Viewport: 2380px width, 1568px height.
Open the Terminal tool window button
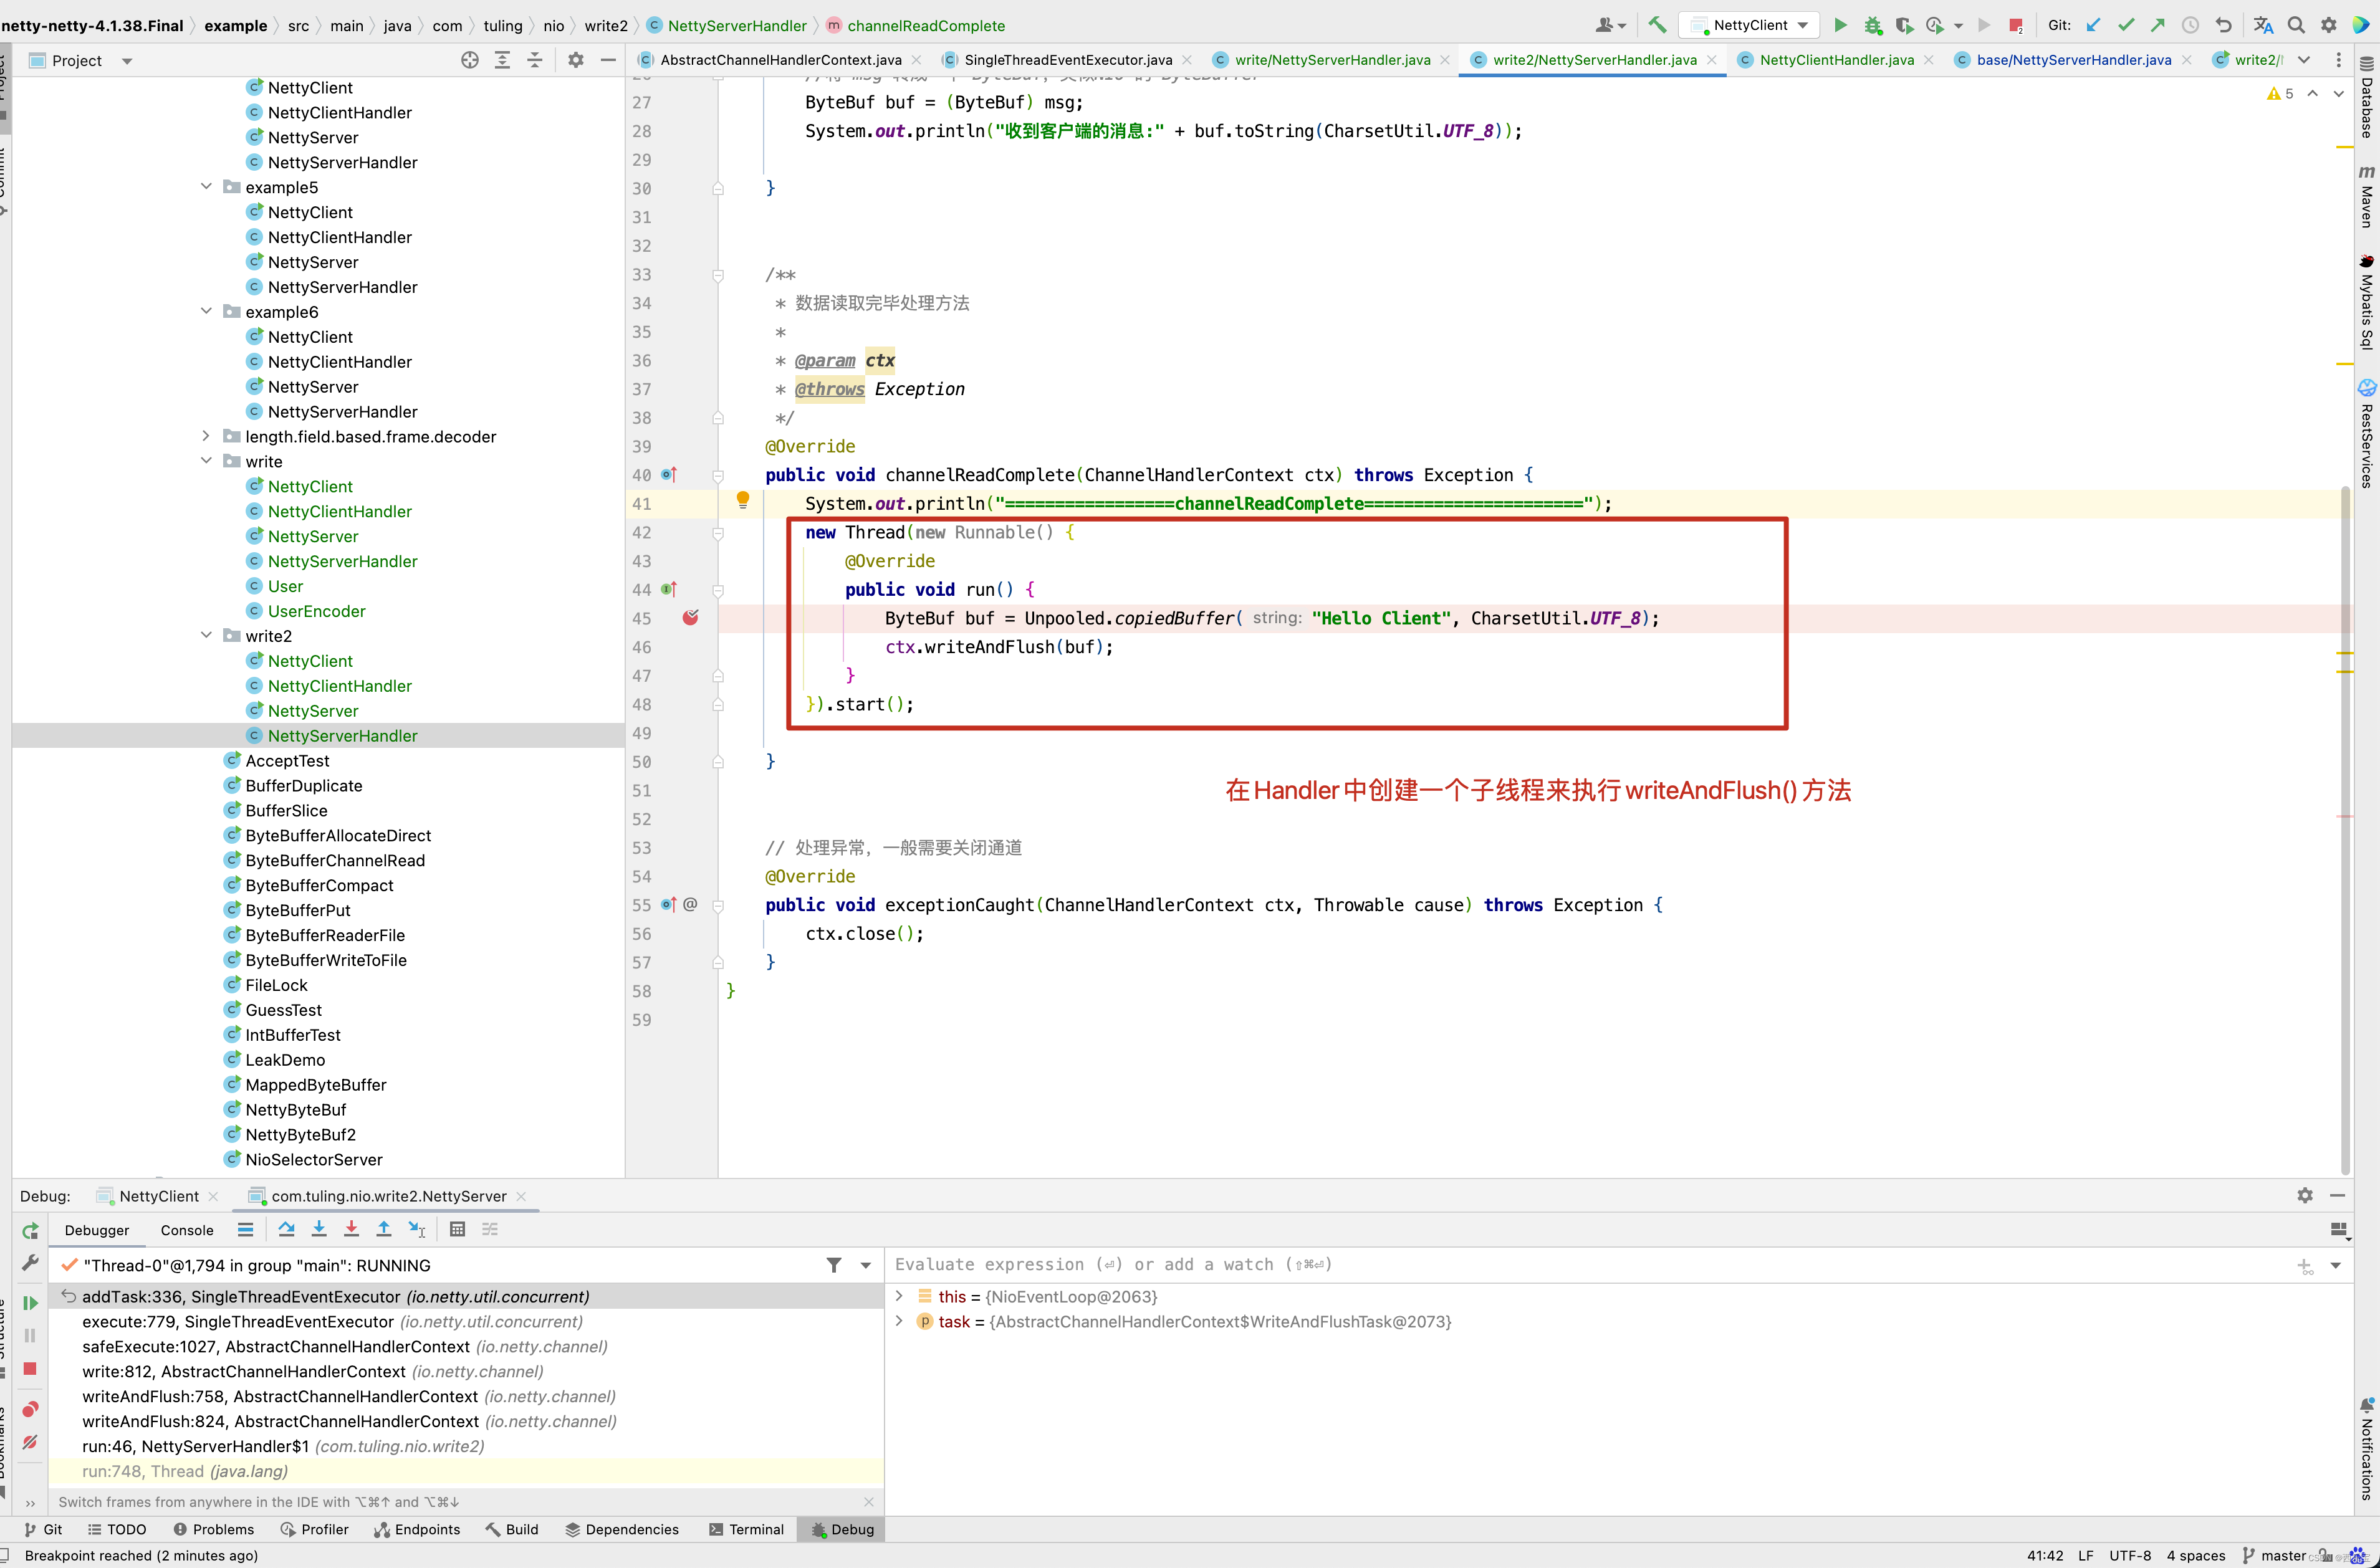click(746, 1529)
